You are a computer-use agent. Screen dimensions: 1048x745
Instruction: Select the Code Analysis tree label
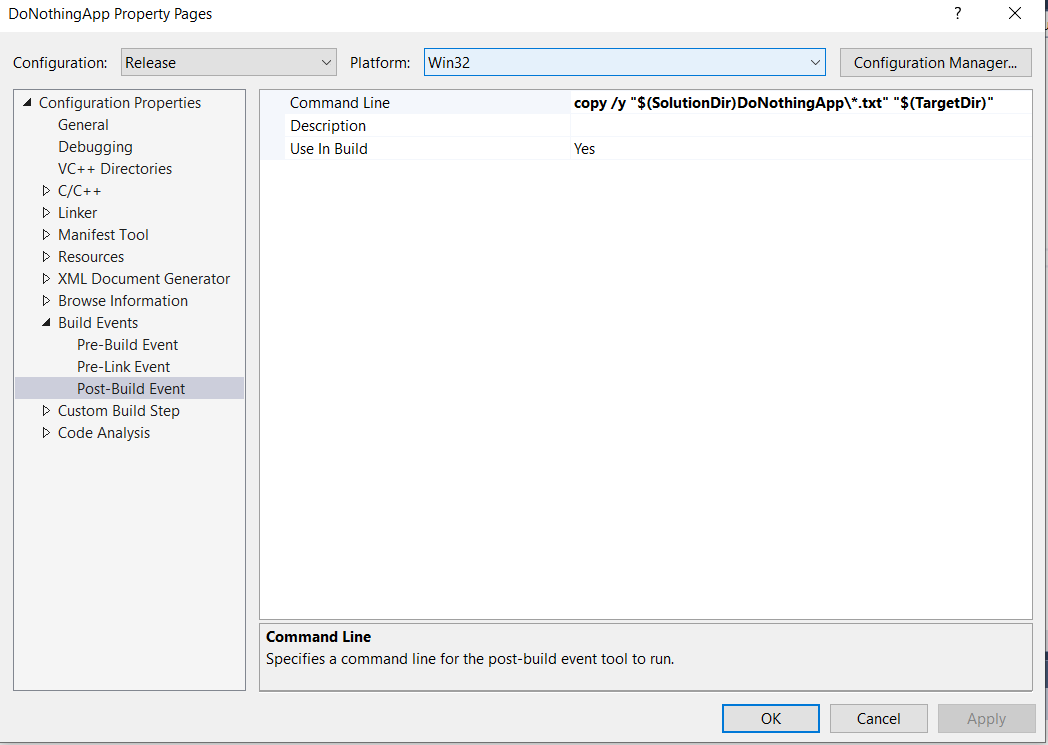[x=104, y=434]
